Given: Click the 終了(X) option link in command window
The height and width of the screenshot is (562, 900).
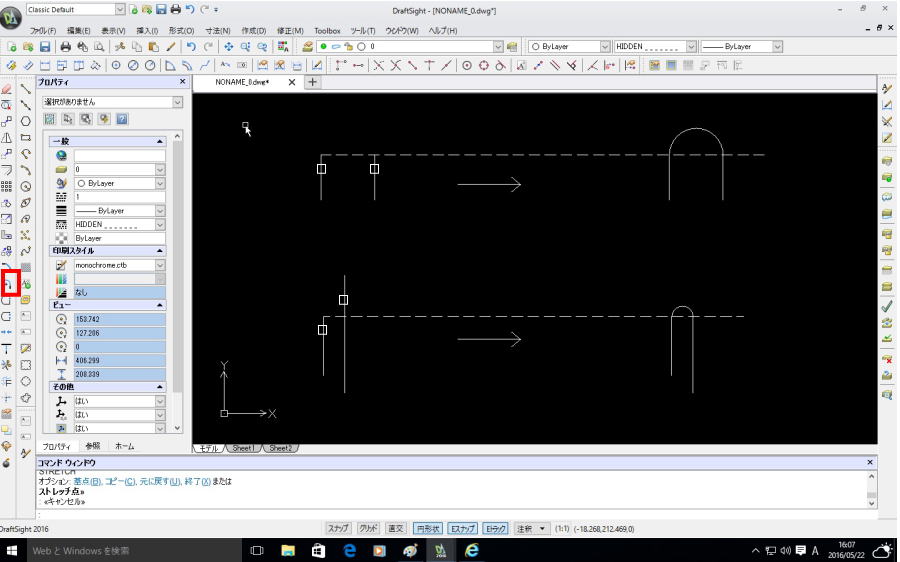Looking at the screenshot, I should coord(197,482).
